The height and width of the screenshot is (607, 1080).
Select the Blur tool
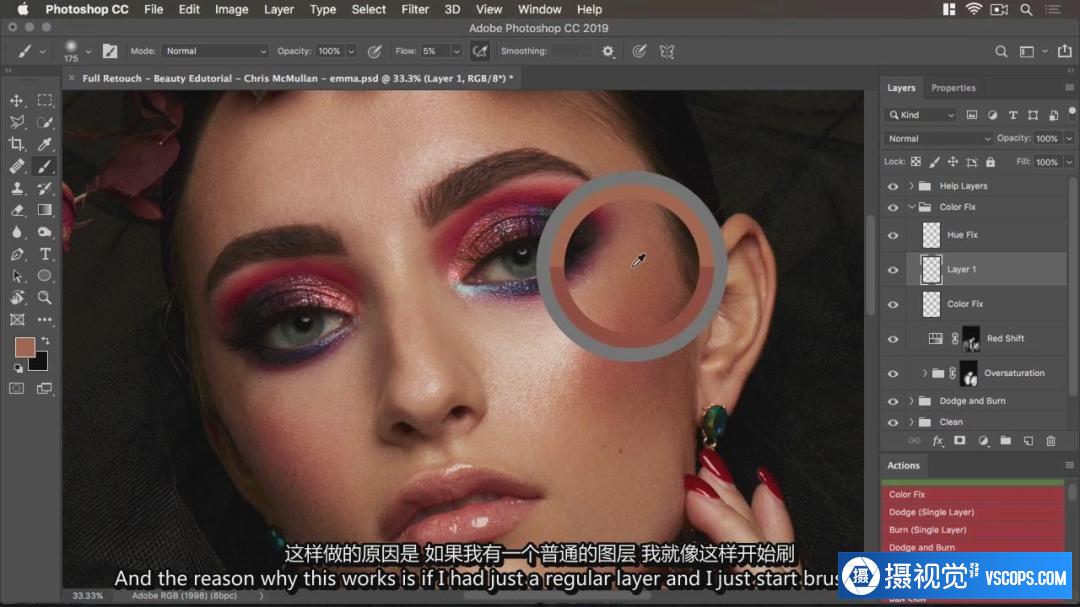(x=17, y=232)
